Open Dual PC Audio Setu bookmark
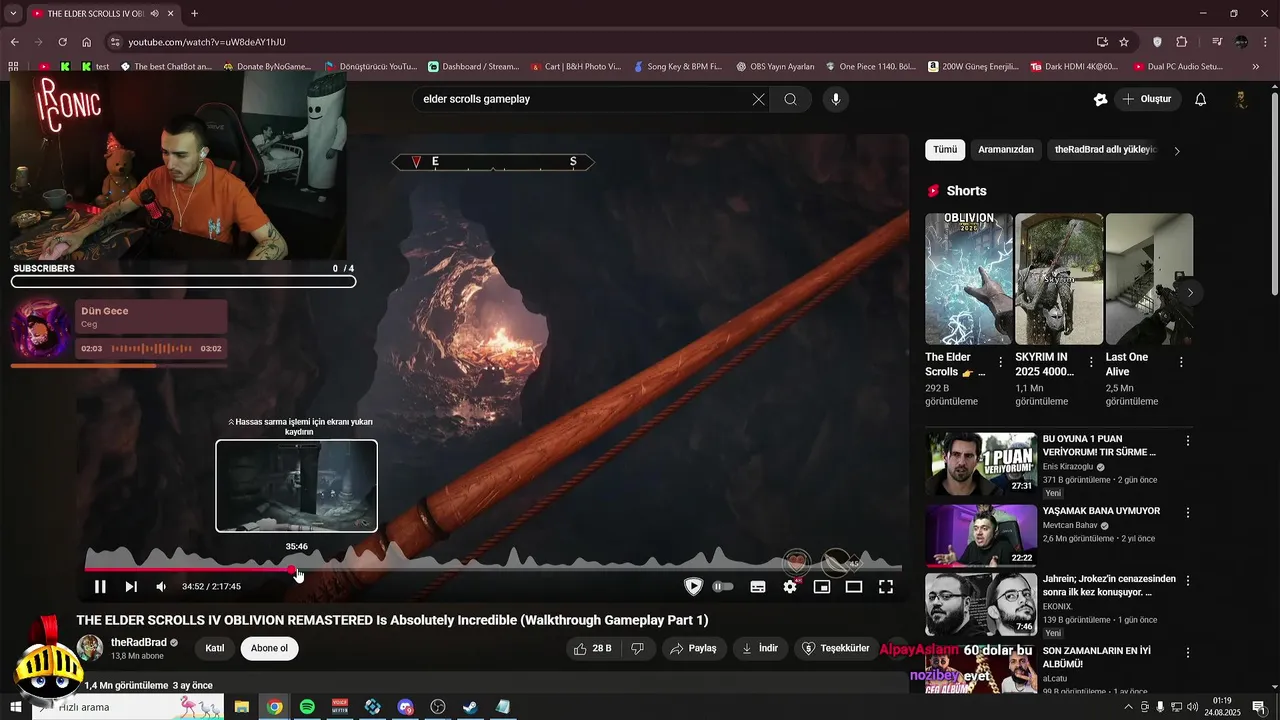This screenshot has height=720, width=1280. [x=1178, y=67]
